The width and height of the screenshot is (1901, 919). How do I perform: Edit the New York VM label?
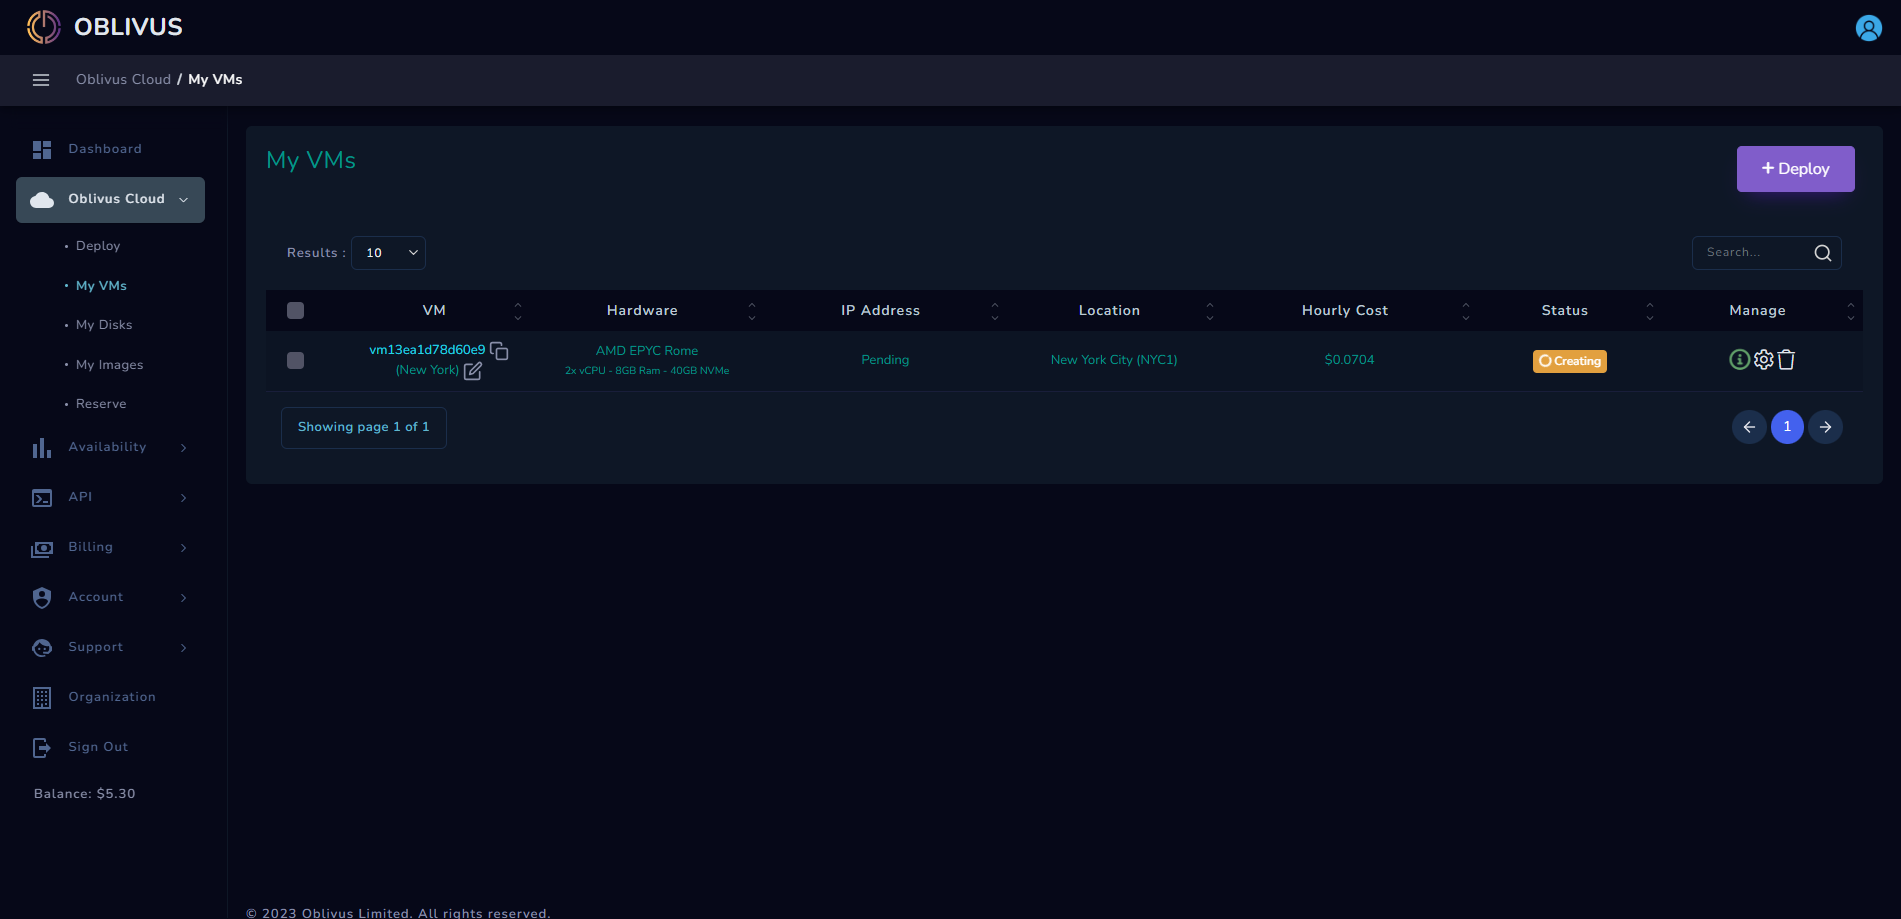[473, 371]
